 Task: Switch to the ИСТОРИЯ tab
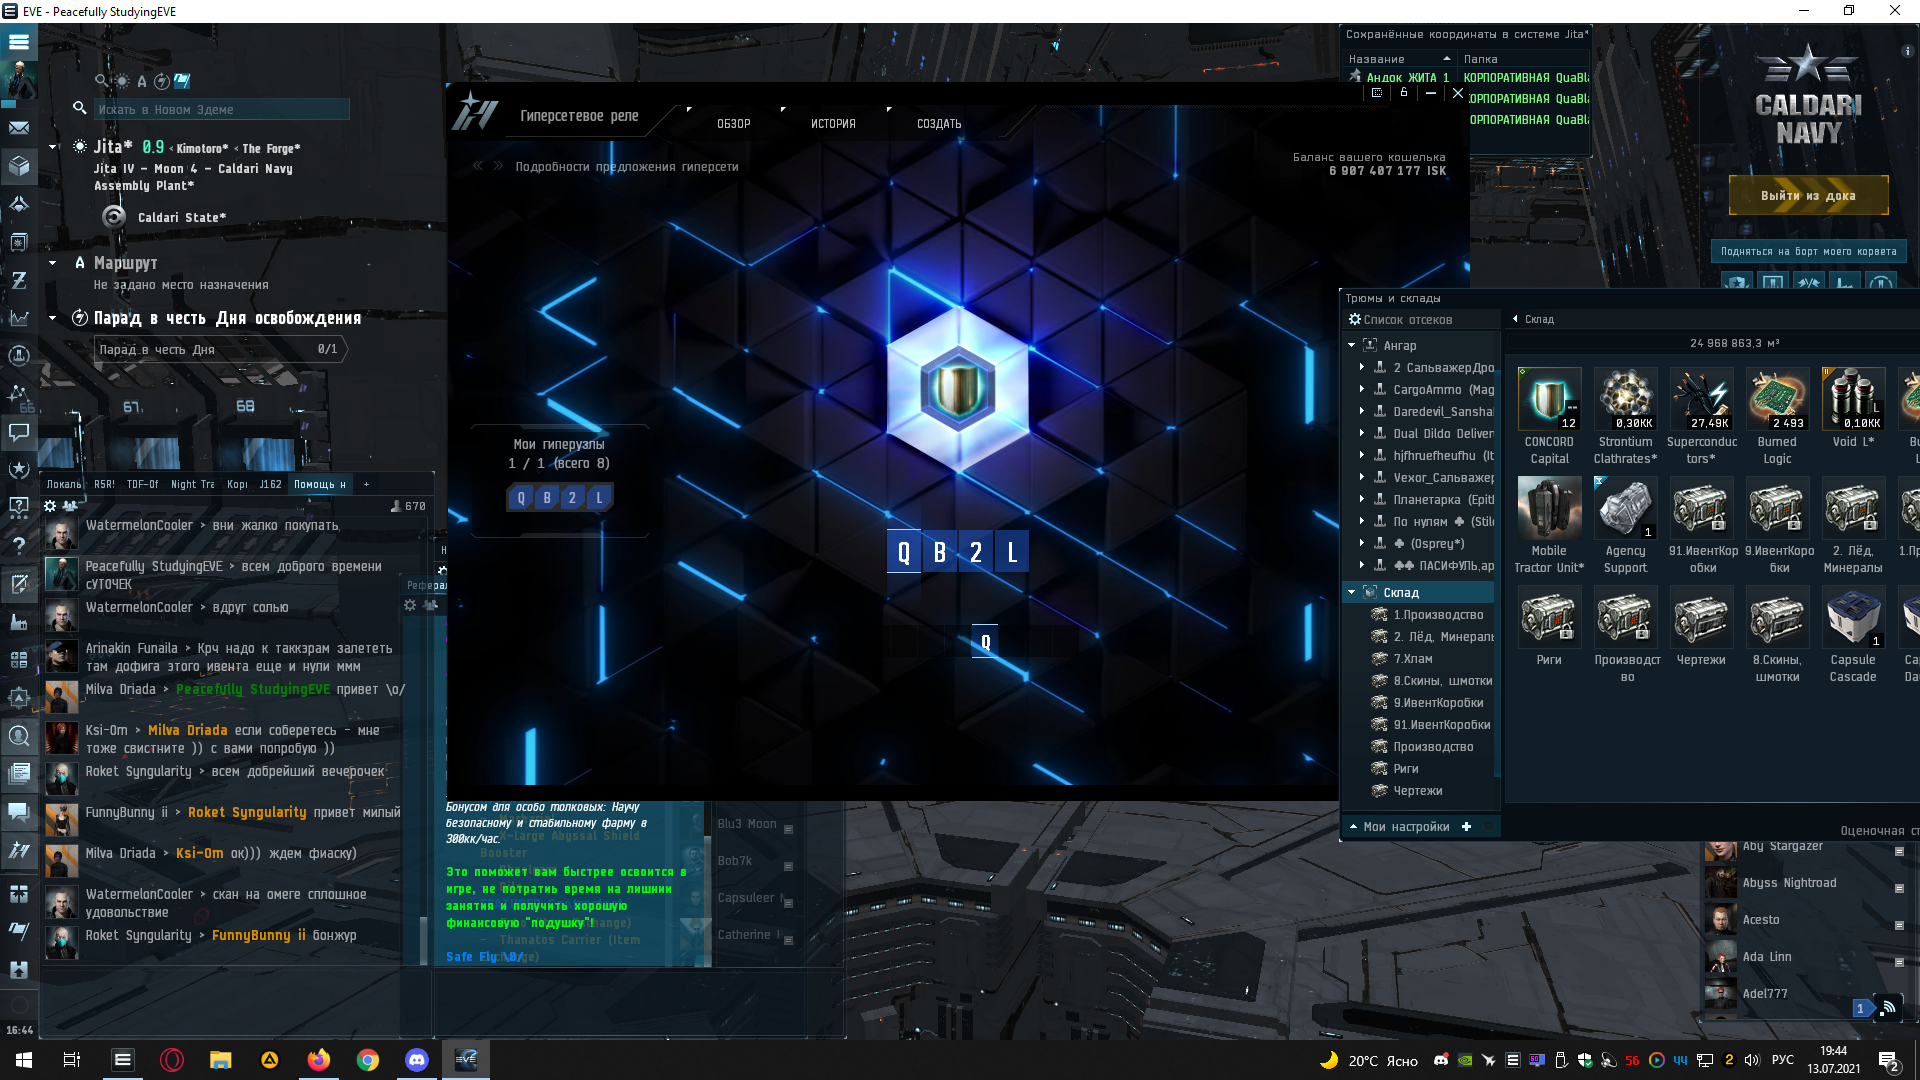tap(833, 124)
